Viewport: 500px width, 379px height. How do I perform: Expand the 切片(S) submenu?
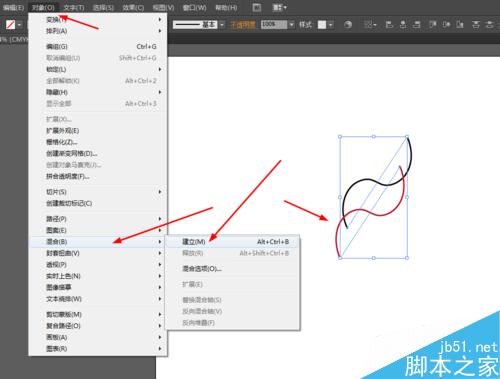(98, 192)
